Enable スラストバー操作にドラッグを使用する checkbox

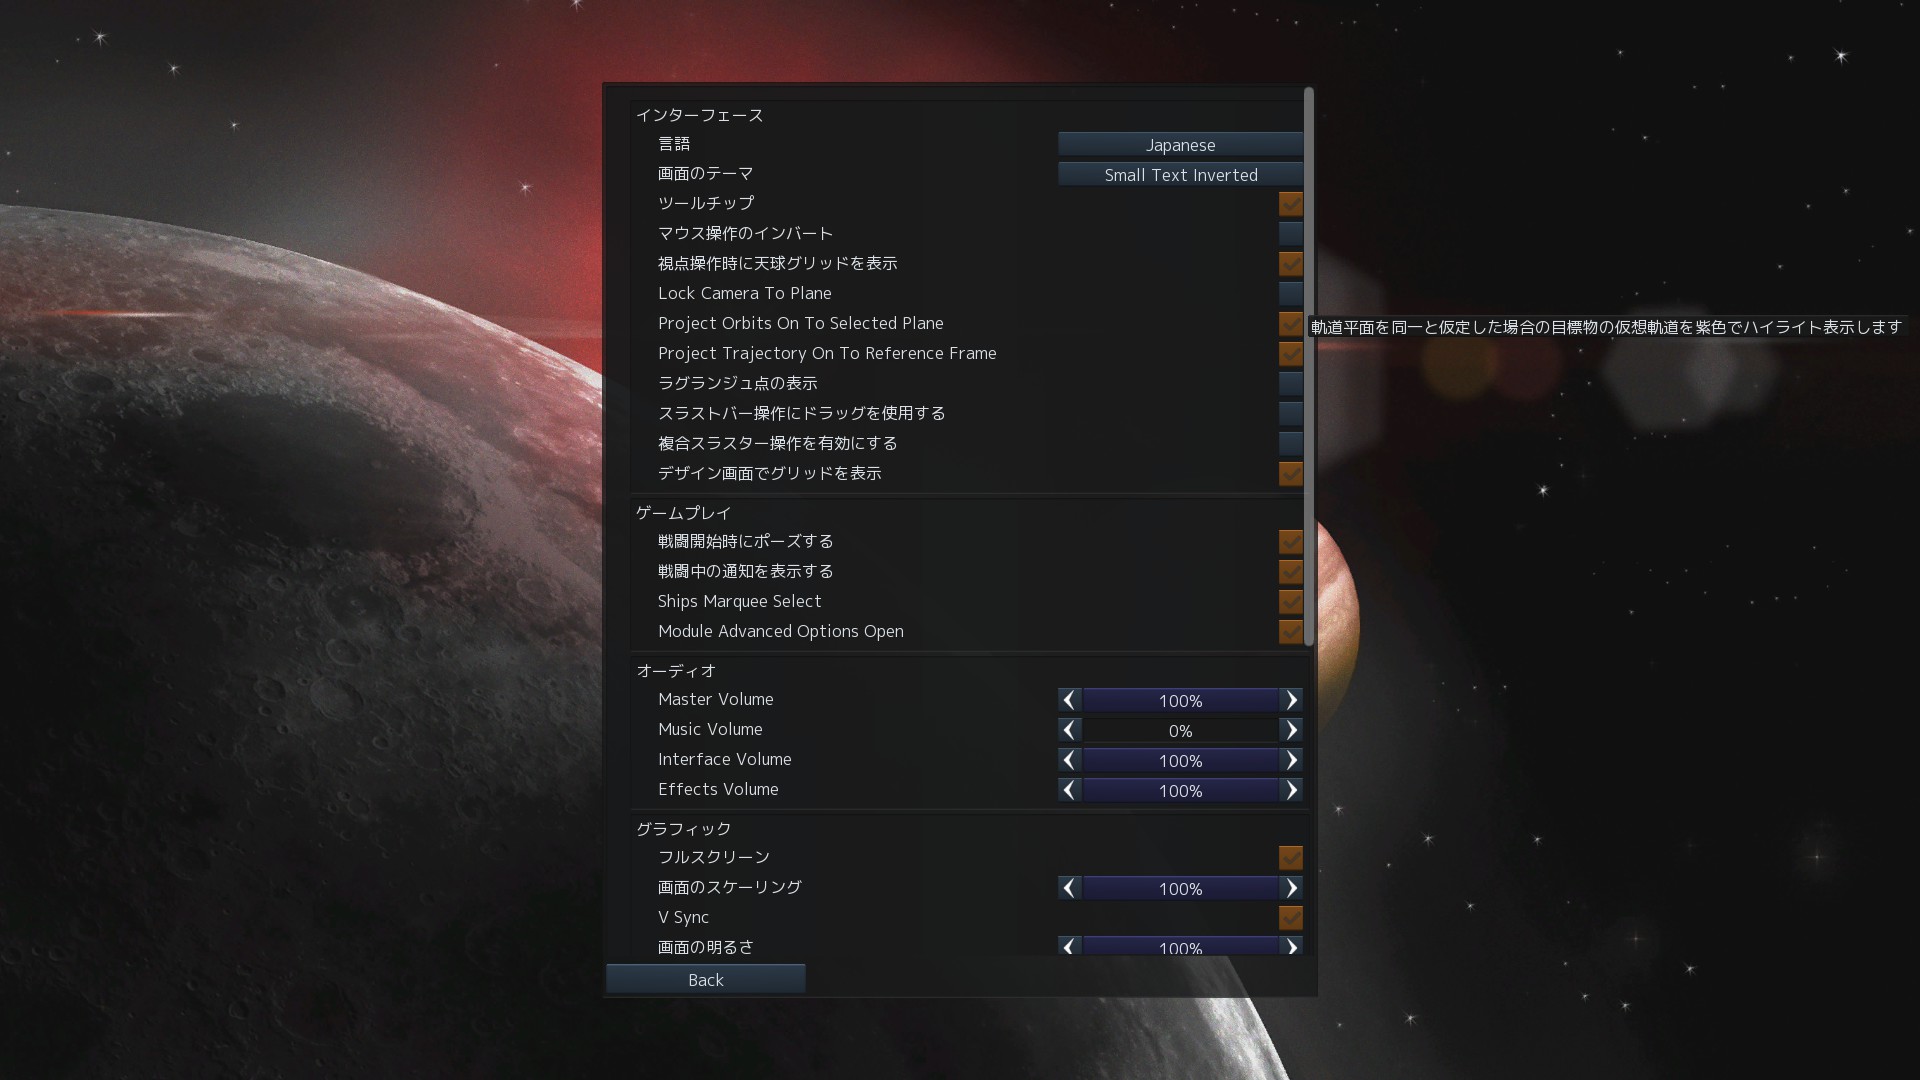[1291, 414]
